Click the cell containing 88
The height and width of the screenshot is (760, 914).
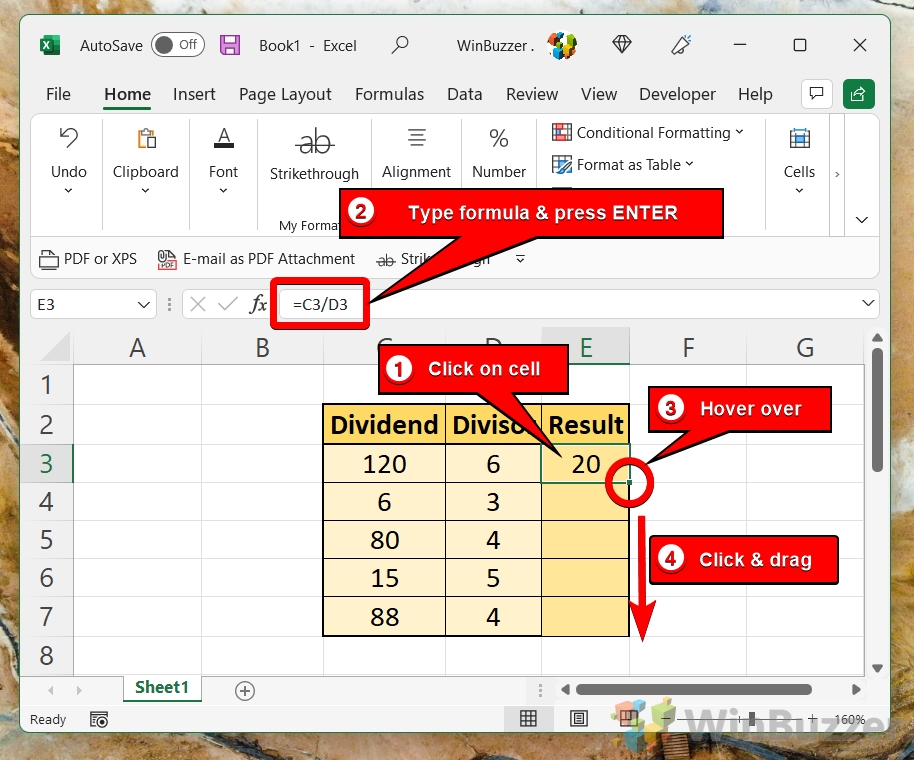point(384,617)
